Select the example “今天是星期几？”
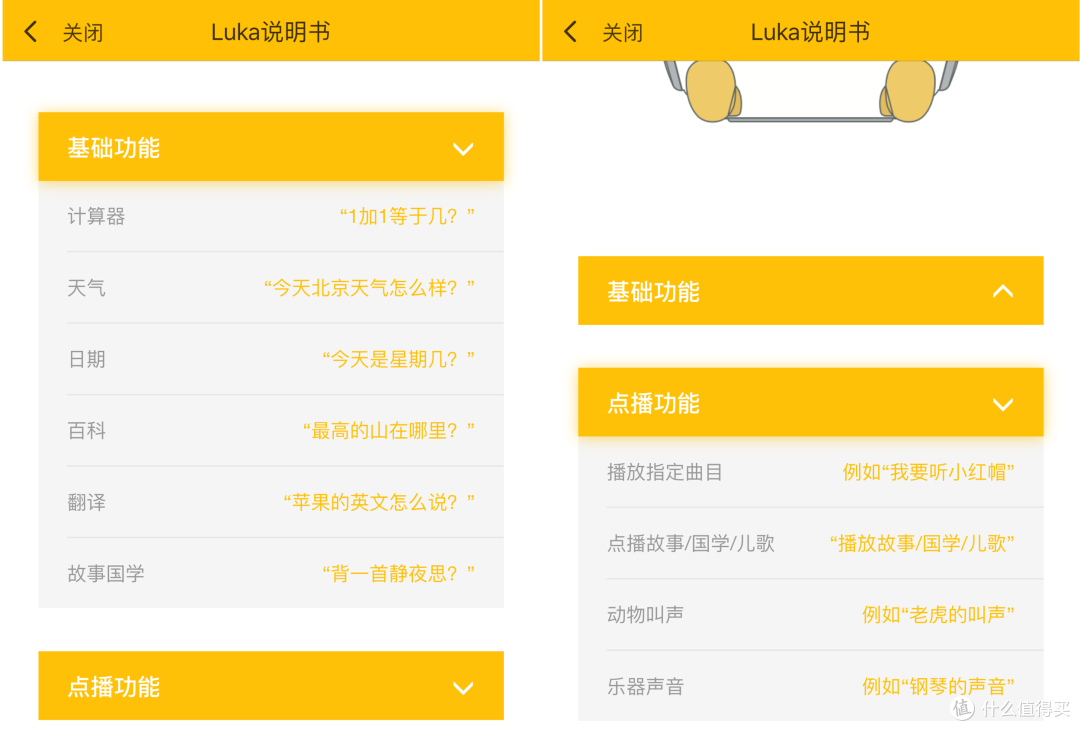Screen dimensions: 1080x731 (x=399, y=359)
